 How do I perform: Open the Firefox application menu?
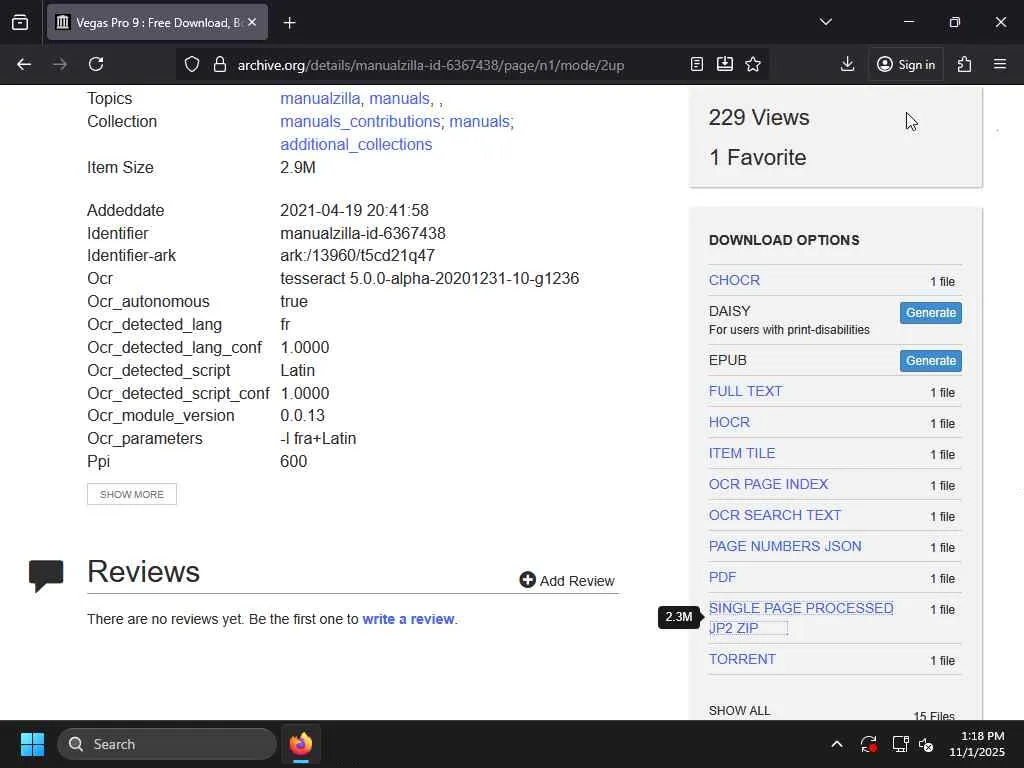pos(999,64)
